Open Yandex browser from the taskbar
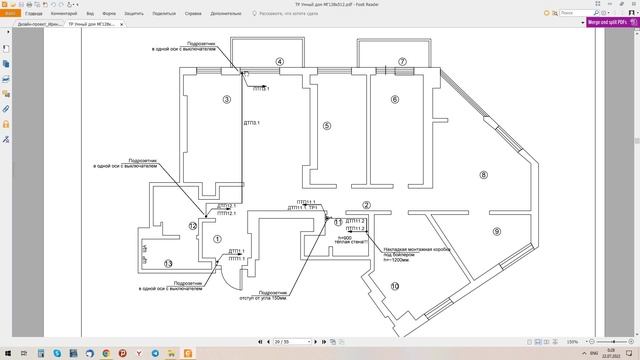The image size is (640, 360). point(139,353)
